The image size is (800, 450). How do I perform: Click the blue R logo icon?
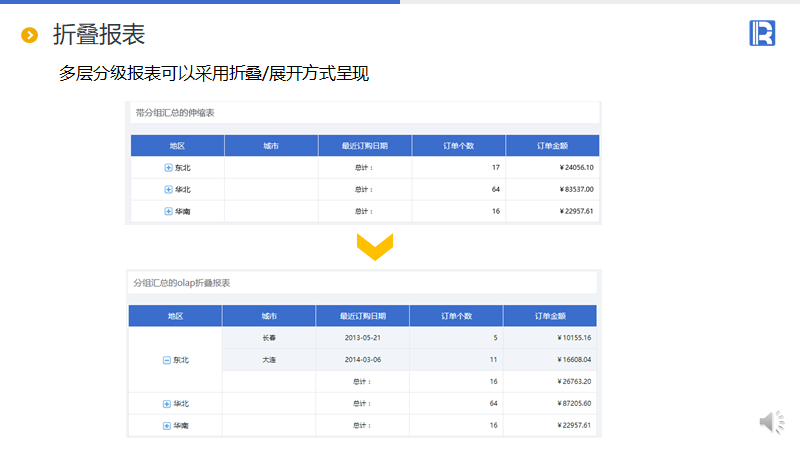pos(762,33)
